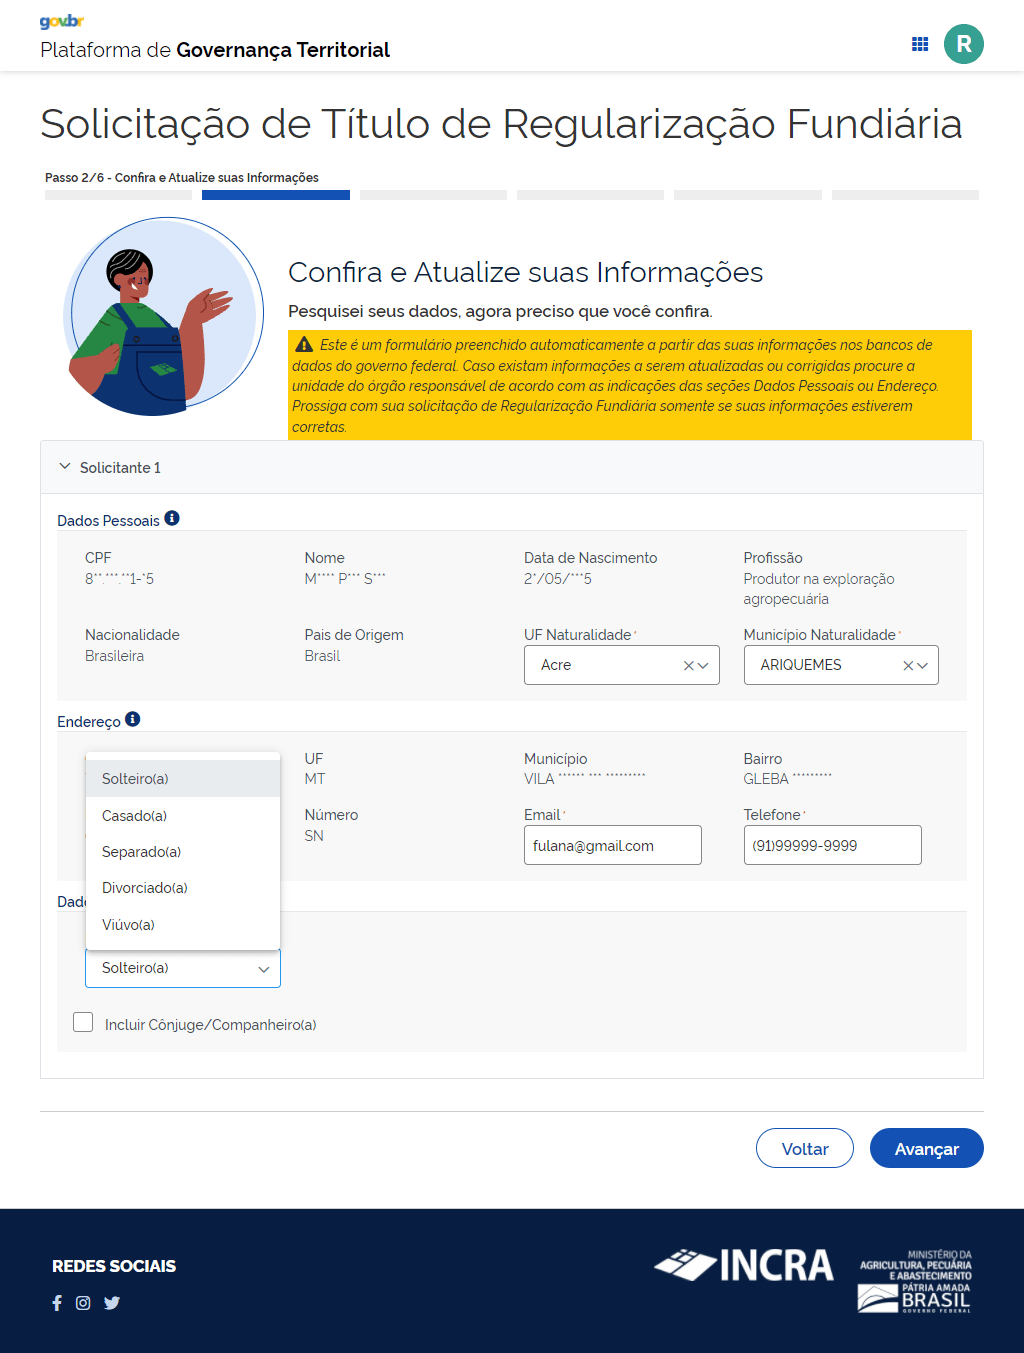Open the Instagram social icon
The image size is (1024, 1353).
pos(83,1303)
